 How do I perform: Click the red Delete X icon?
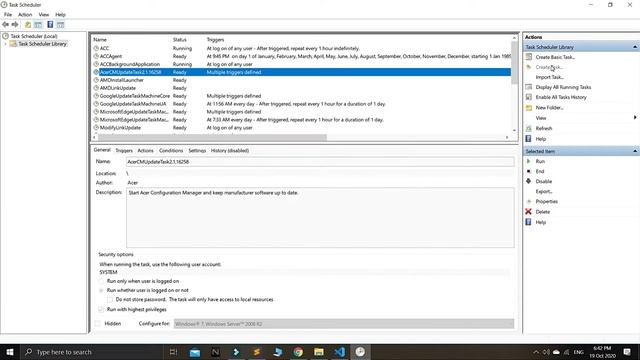pos(528,211)
